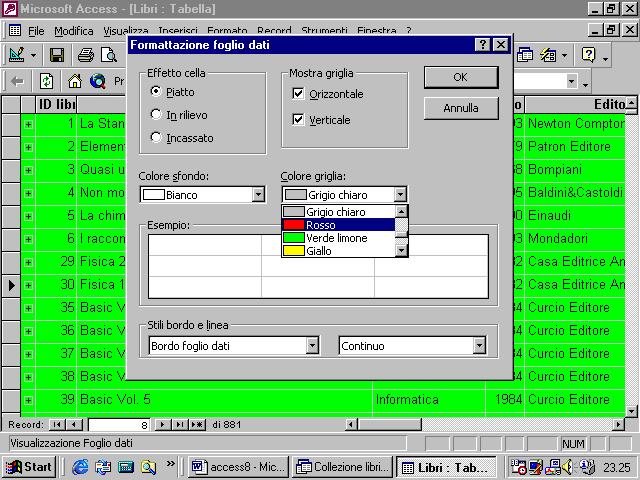Click the Design View toolbar icon
640x480 pixels.
(x=17, y=54)
